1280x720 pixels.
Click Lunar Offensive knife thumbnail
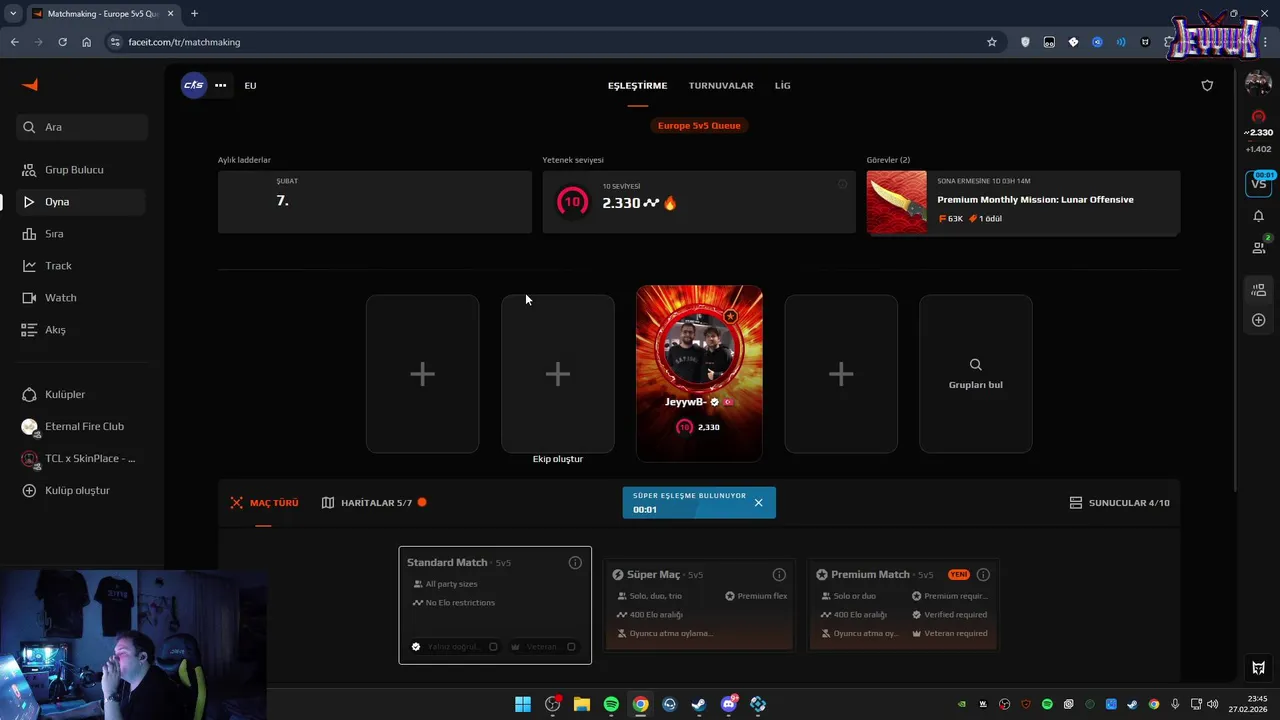[x=896, y=202]
